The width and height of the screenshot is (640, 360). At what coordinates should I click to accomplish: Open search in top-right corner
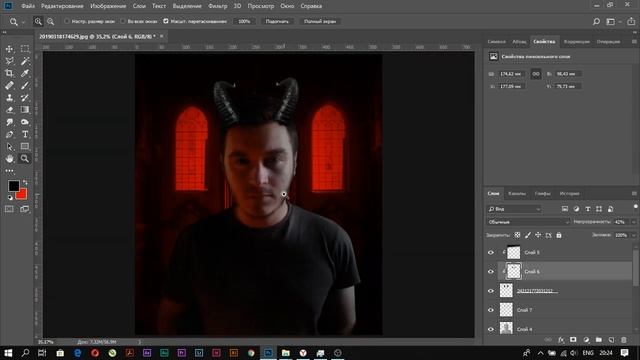coord(596,22)
